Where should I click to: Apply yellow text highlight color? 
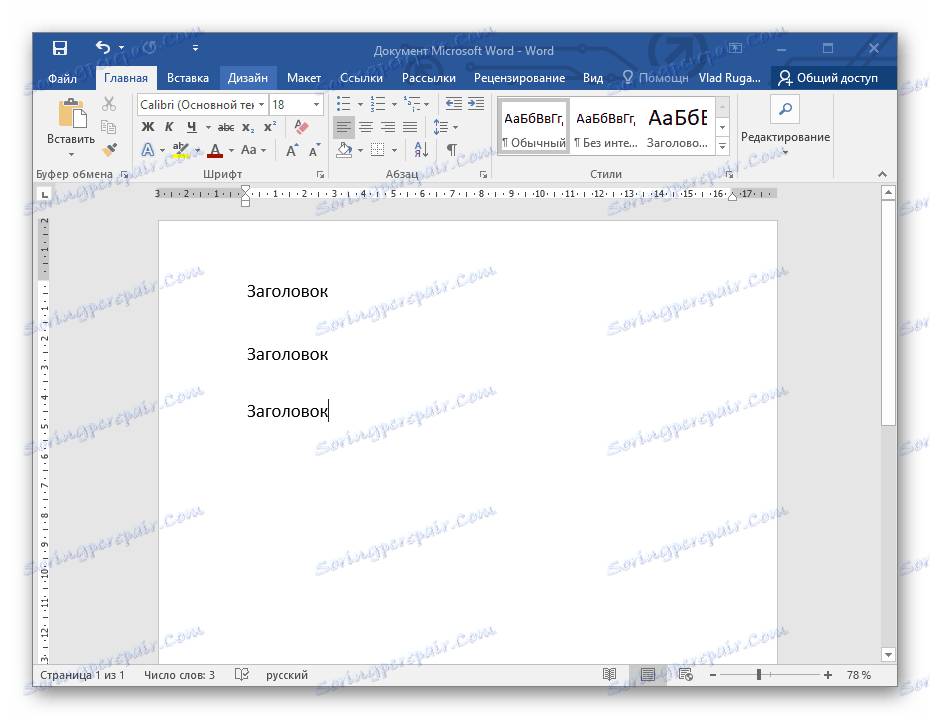(180, 150)
